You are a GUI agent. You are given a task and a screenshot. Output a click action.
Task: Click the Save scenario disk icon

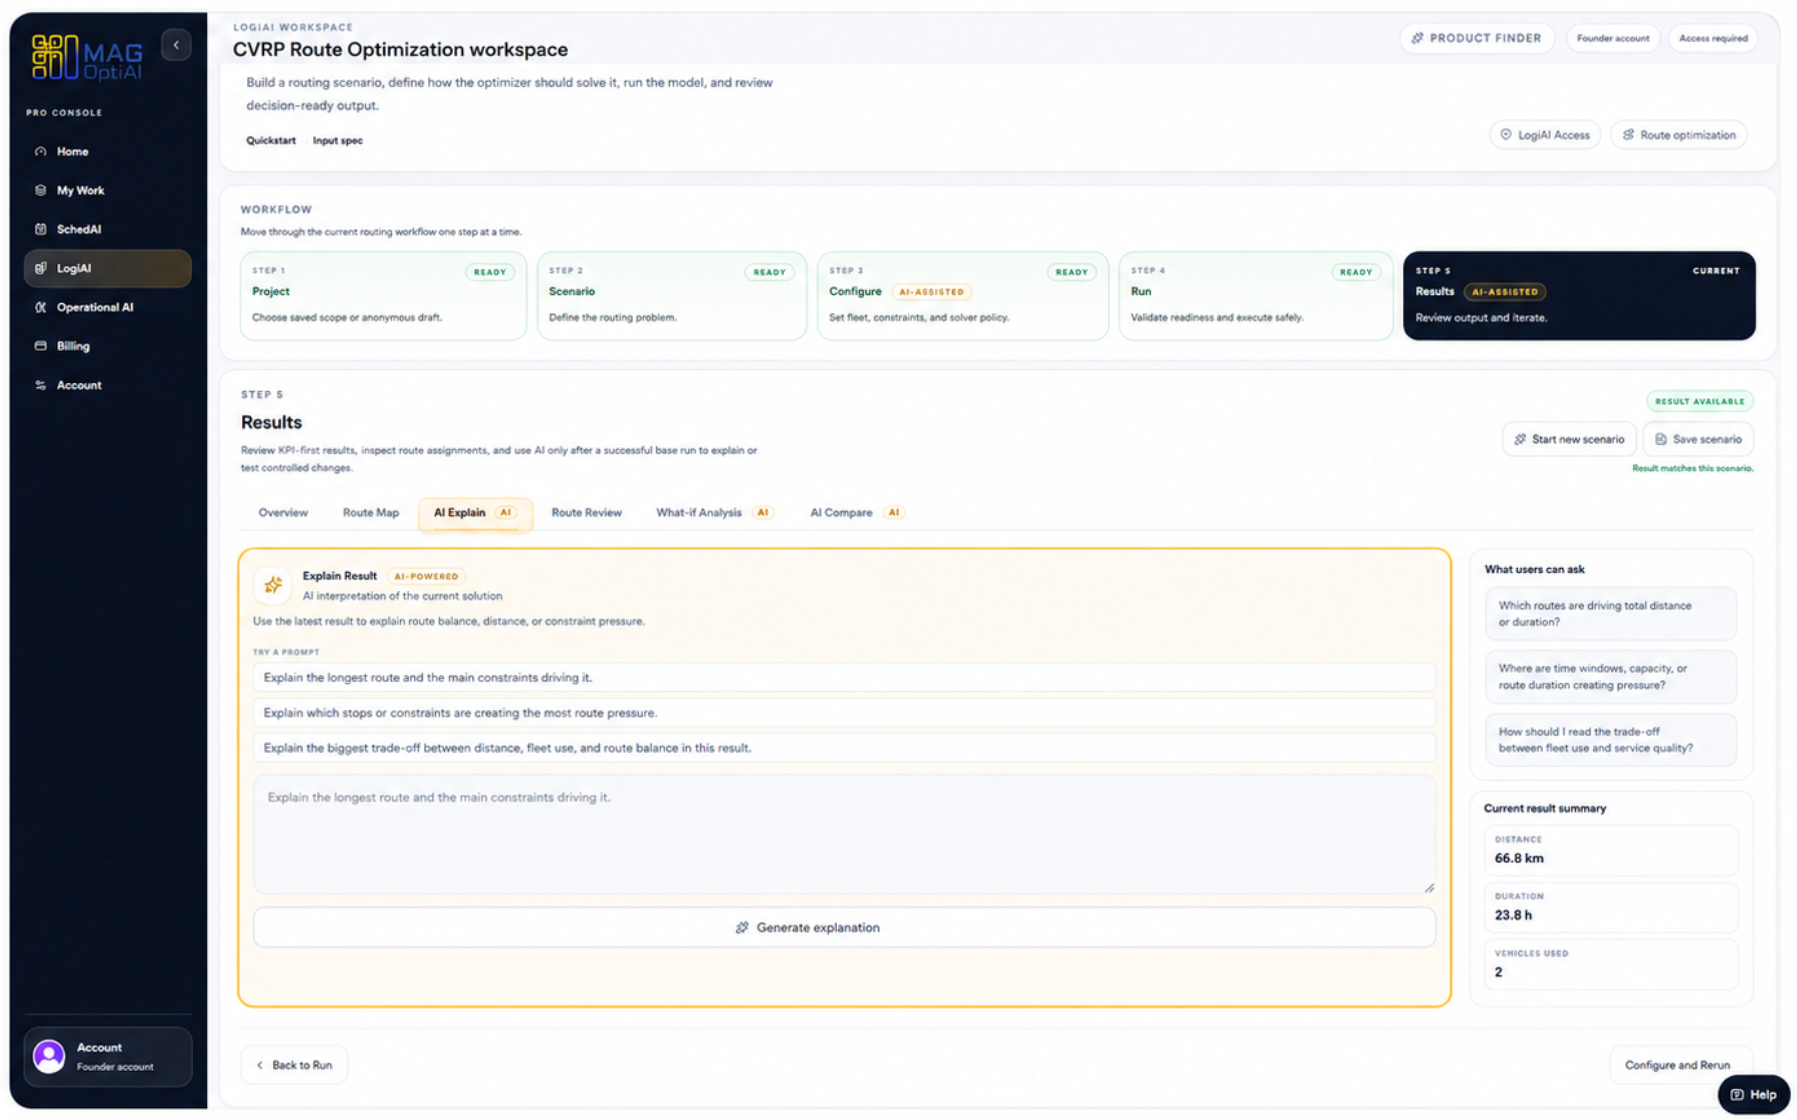point(1661,439)
